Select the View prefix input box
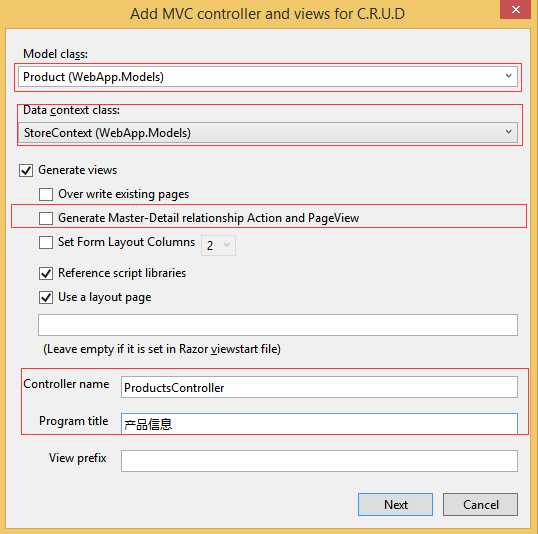Screen dimensions: 538x534 pos(319,461)
